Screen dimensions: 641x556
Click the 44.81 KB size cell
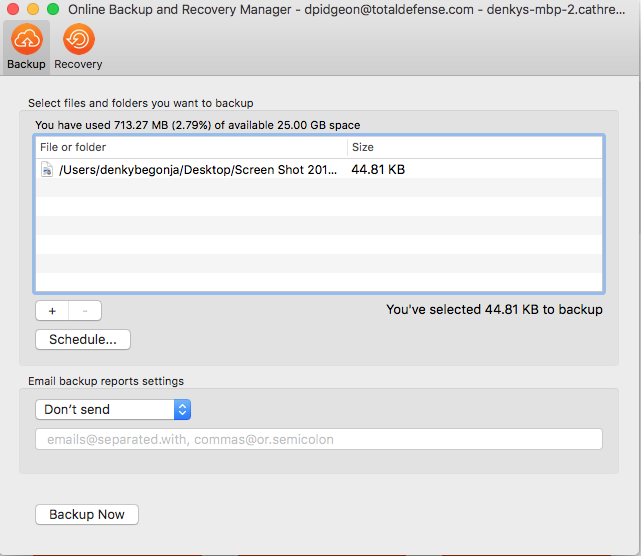pyautogui.click(x=378, y=169)
